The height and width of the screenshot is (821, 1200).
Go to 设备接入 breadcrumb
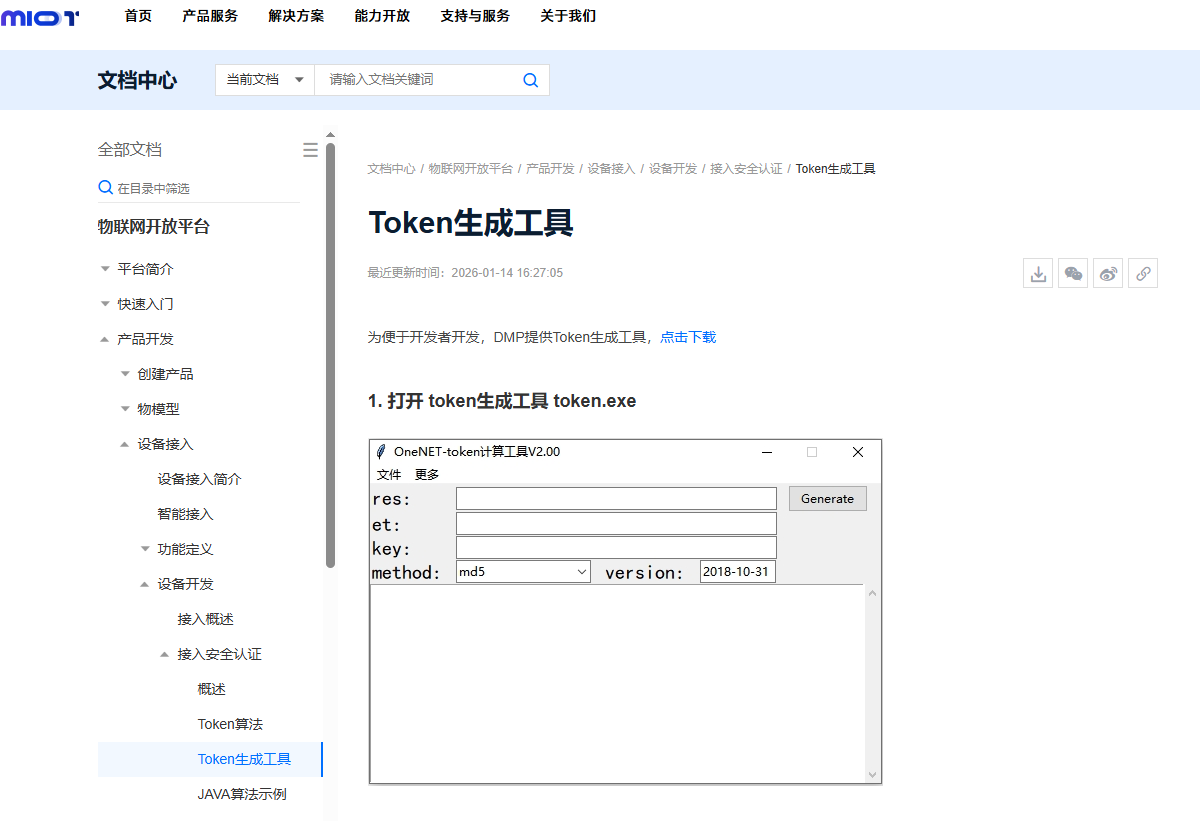[611, 169]
